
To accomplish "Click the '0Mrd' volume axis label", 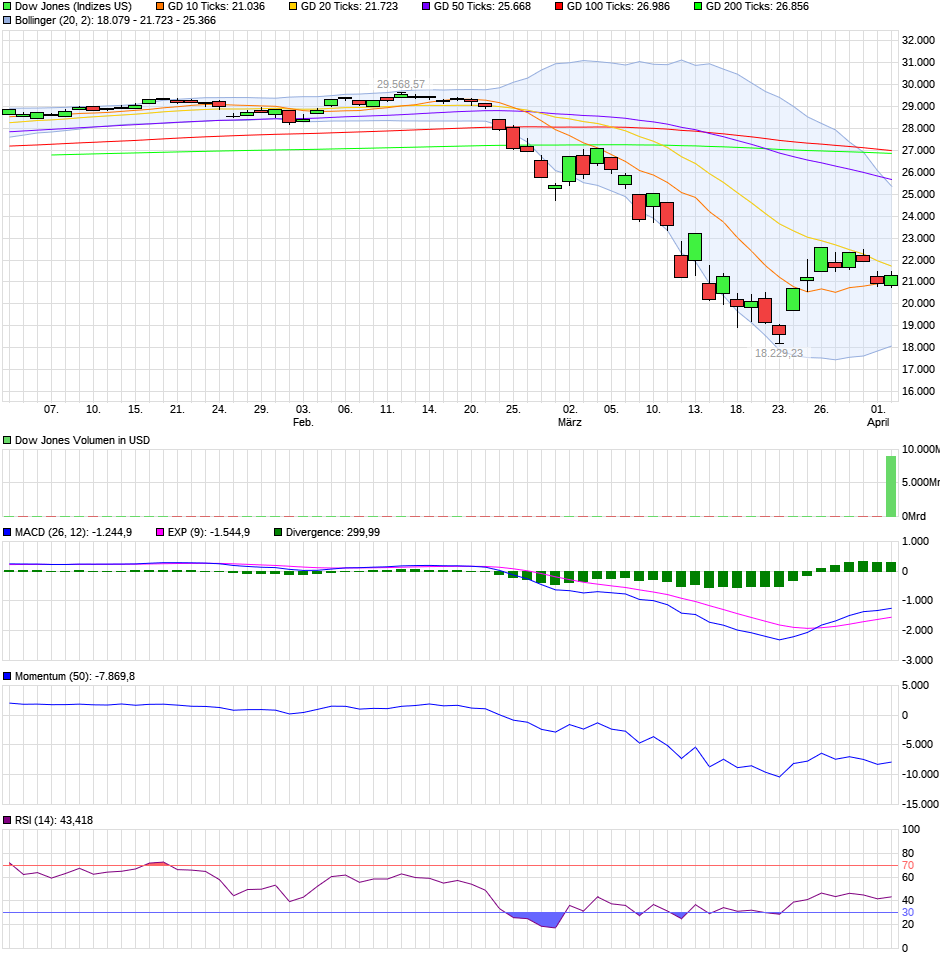I will tap(914, 516).
